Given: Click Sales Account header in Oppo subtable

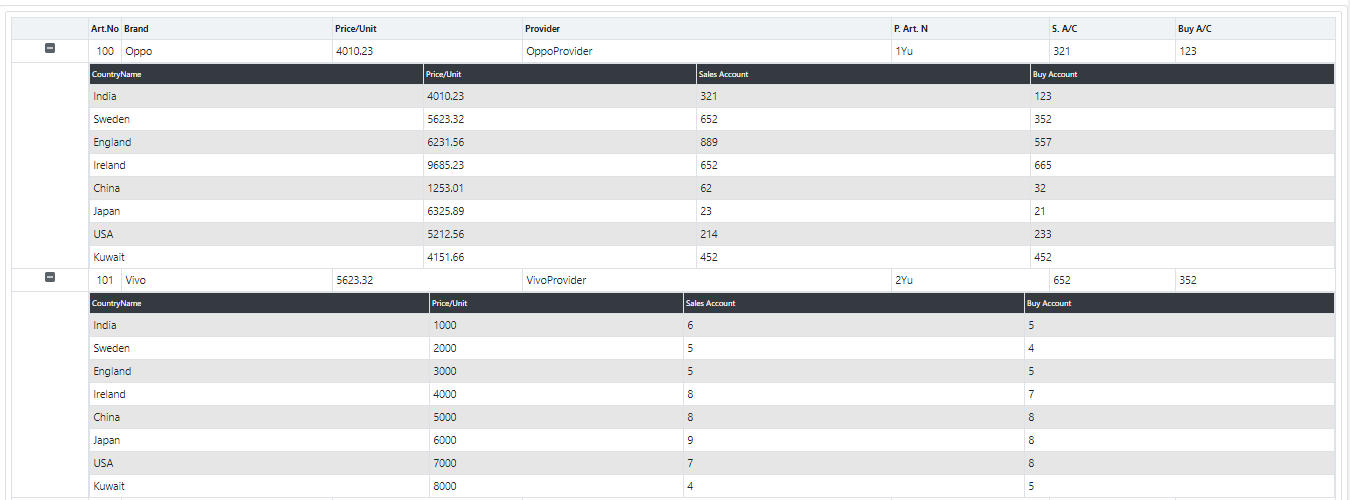Looking at the screenshot, I should click(x=724, y=74).
